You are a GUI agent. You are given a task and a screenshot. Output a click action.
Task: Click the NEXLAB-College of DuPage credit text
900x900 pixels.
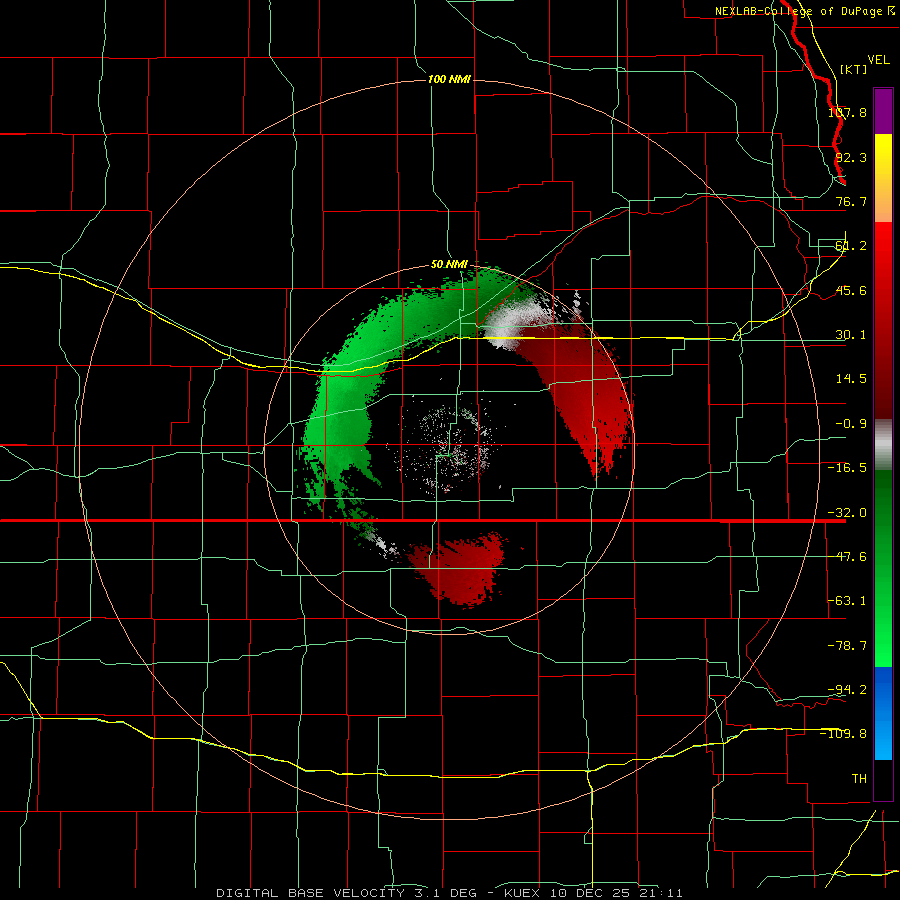[x=799, y=11]
